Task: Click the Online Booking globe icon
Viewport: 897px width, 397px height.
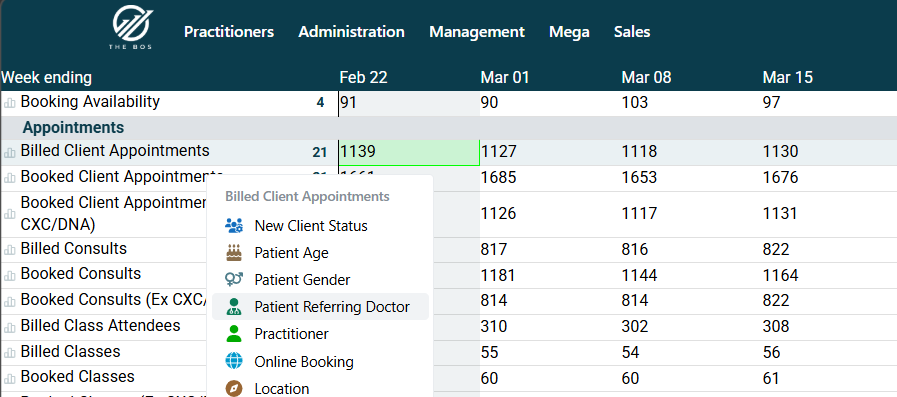Action: pyautogui.click(x=234, y=362)
